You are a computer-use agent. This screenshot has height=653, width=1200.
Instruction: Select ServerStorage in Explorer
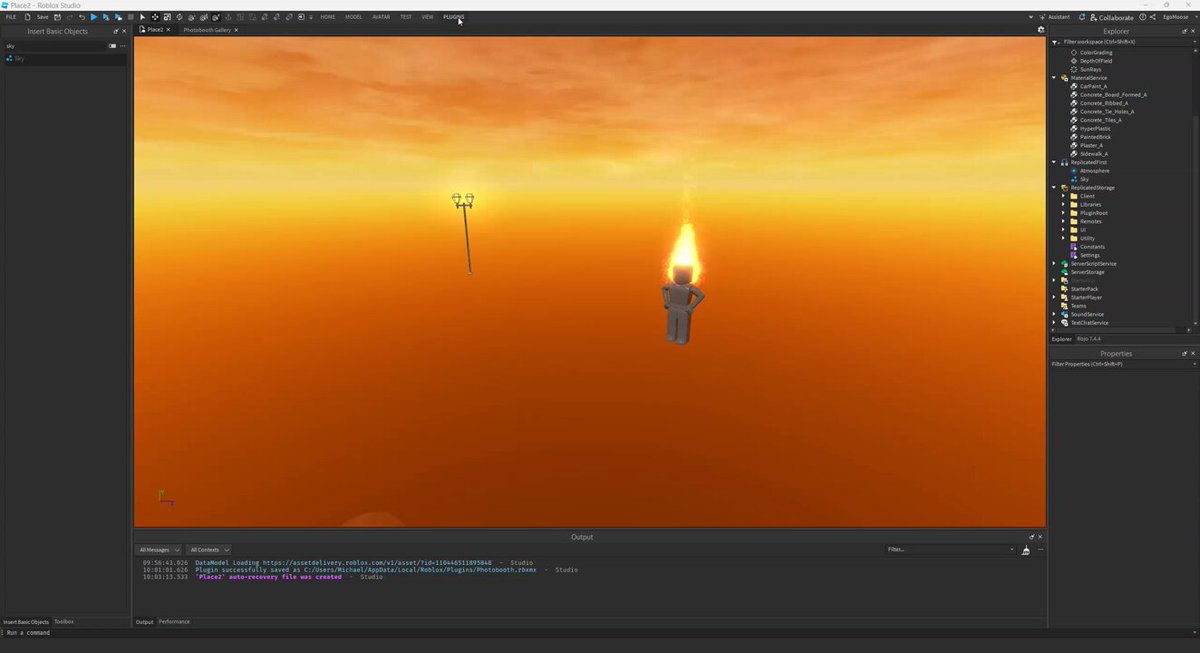(x=1087, y=272)
